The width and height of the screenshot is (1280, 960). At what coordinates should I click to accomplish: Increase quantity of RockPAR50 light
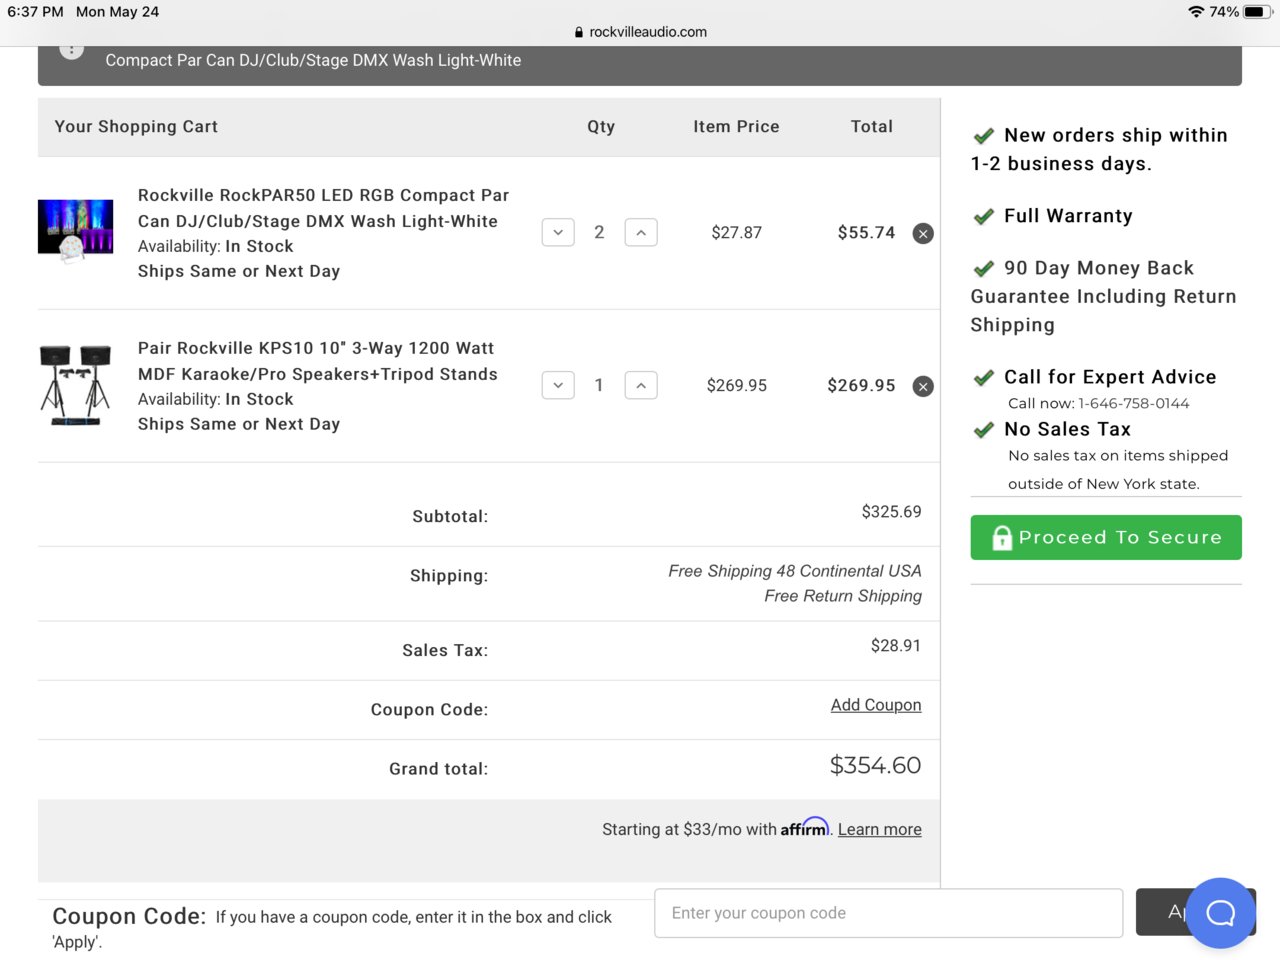pyautogui.click(x=641, y=232)
